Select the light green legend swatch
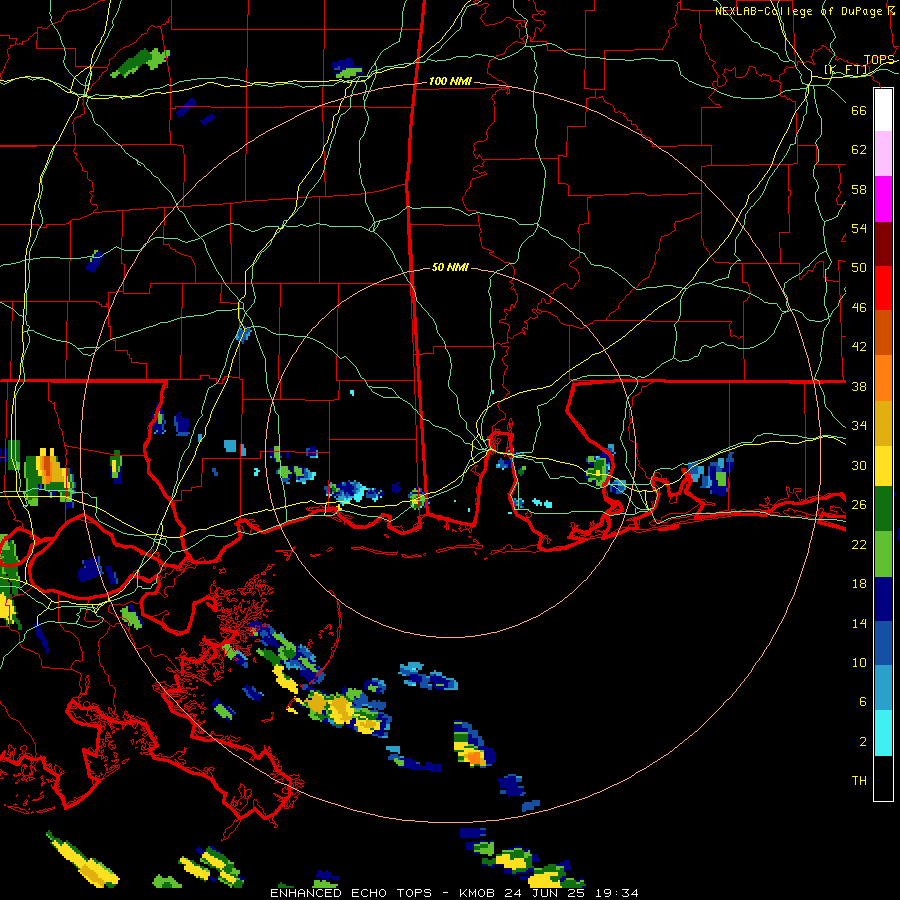Viewport: 900px width, 900px height. 883,554
